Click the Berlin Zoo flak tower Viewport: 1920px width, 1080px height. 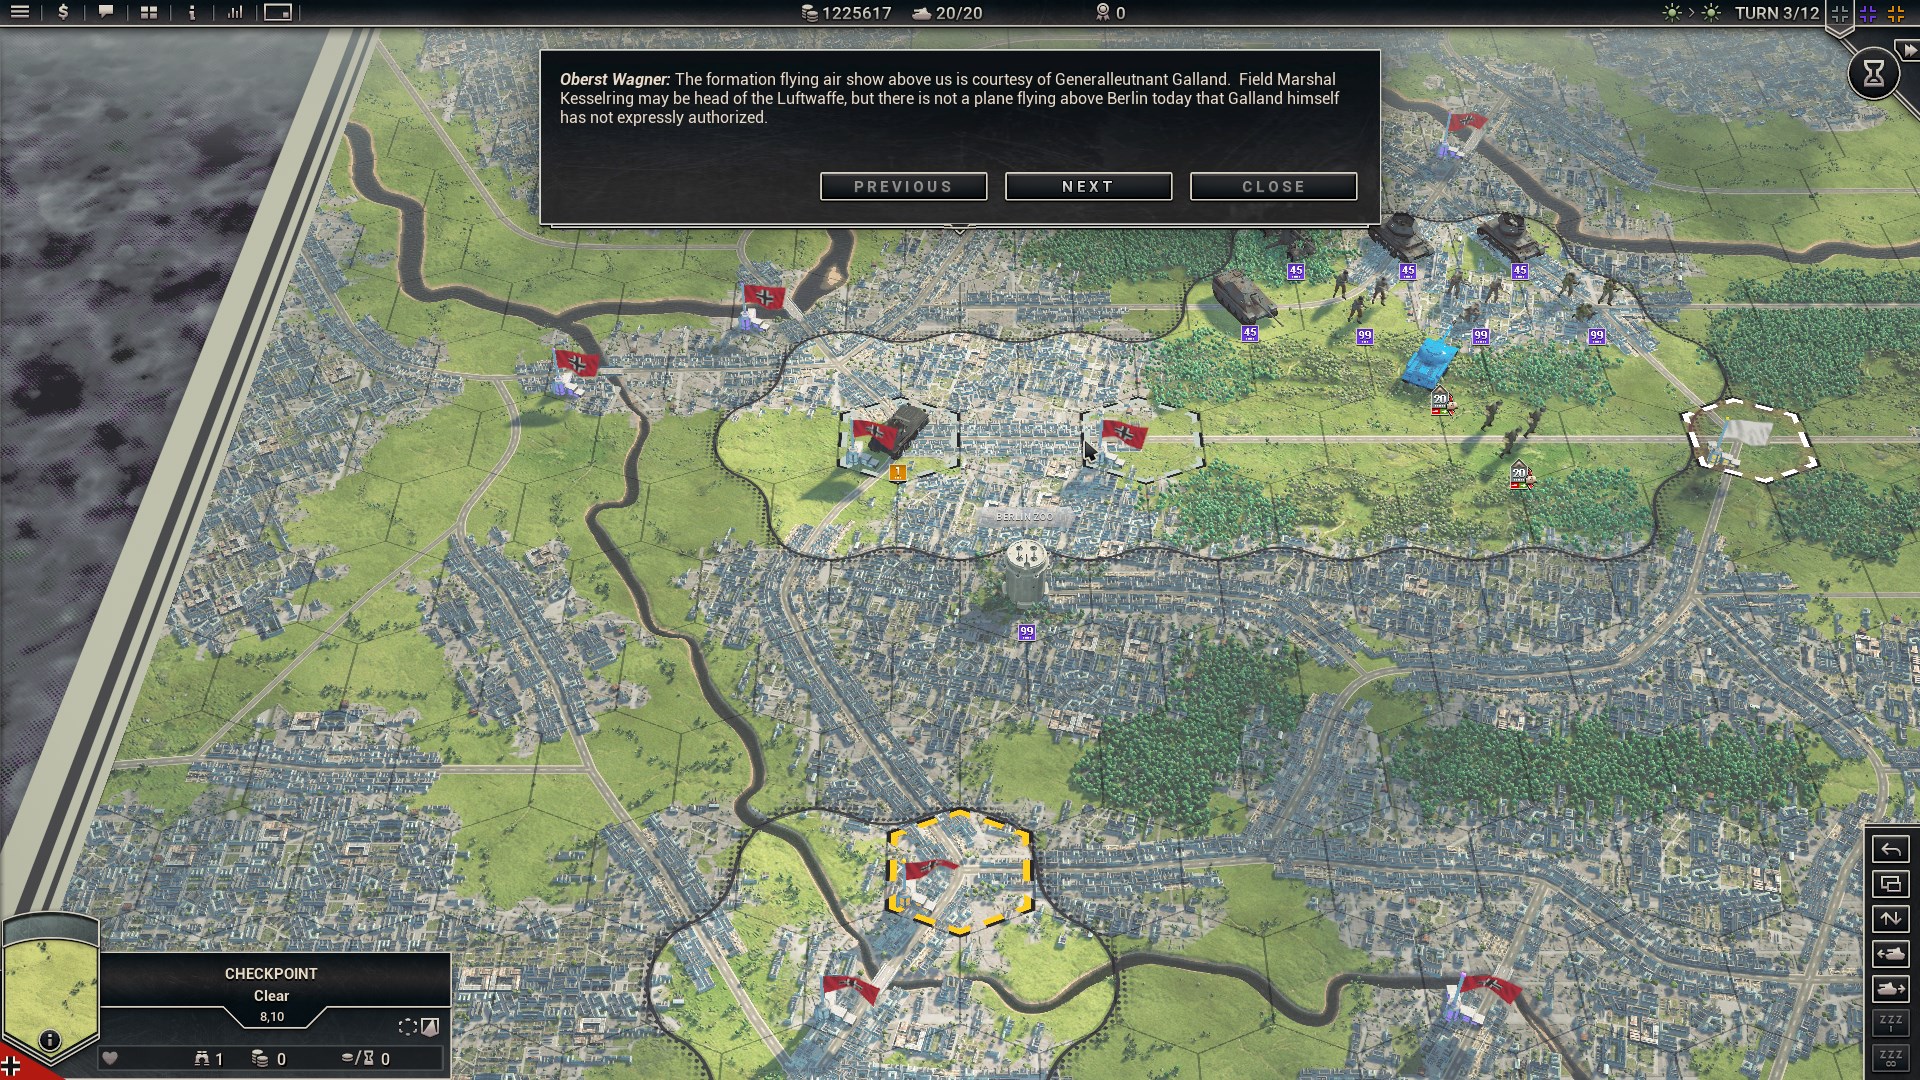click(1025, 571)
